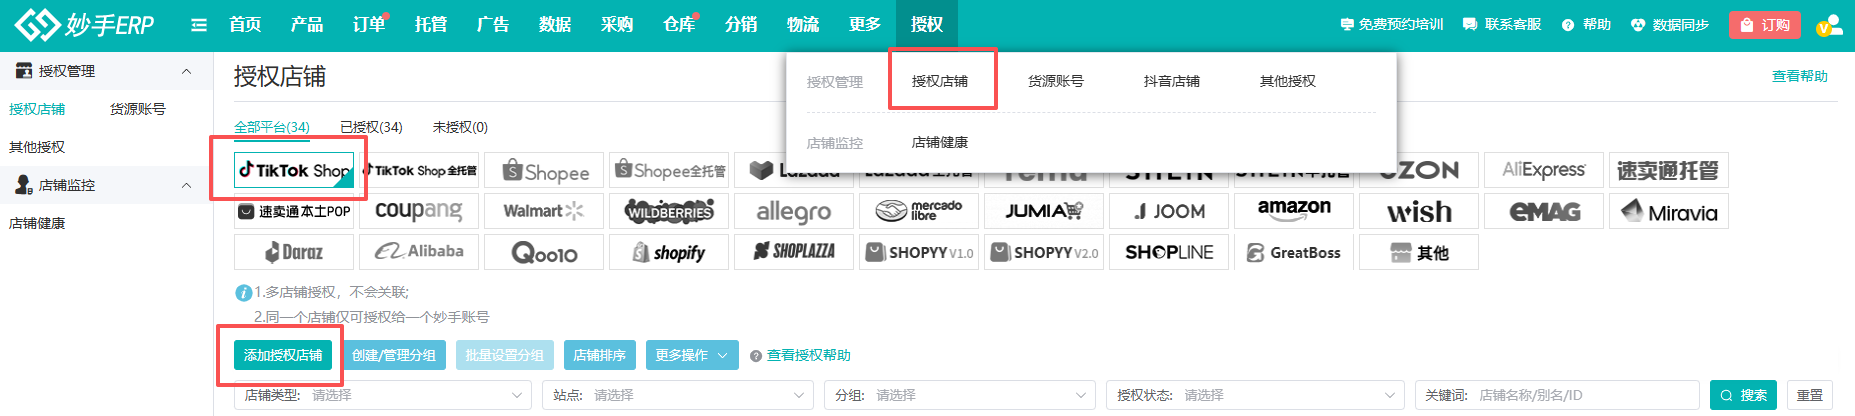
Task: Select the AliExpress platform tile
Action: coord(1543,171)
